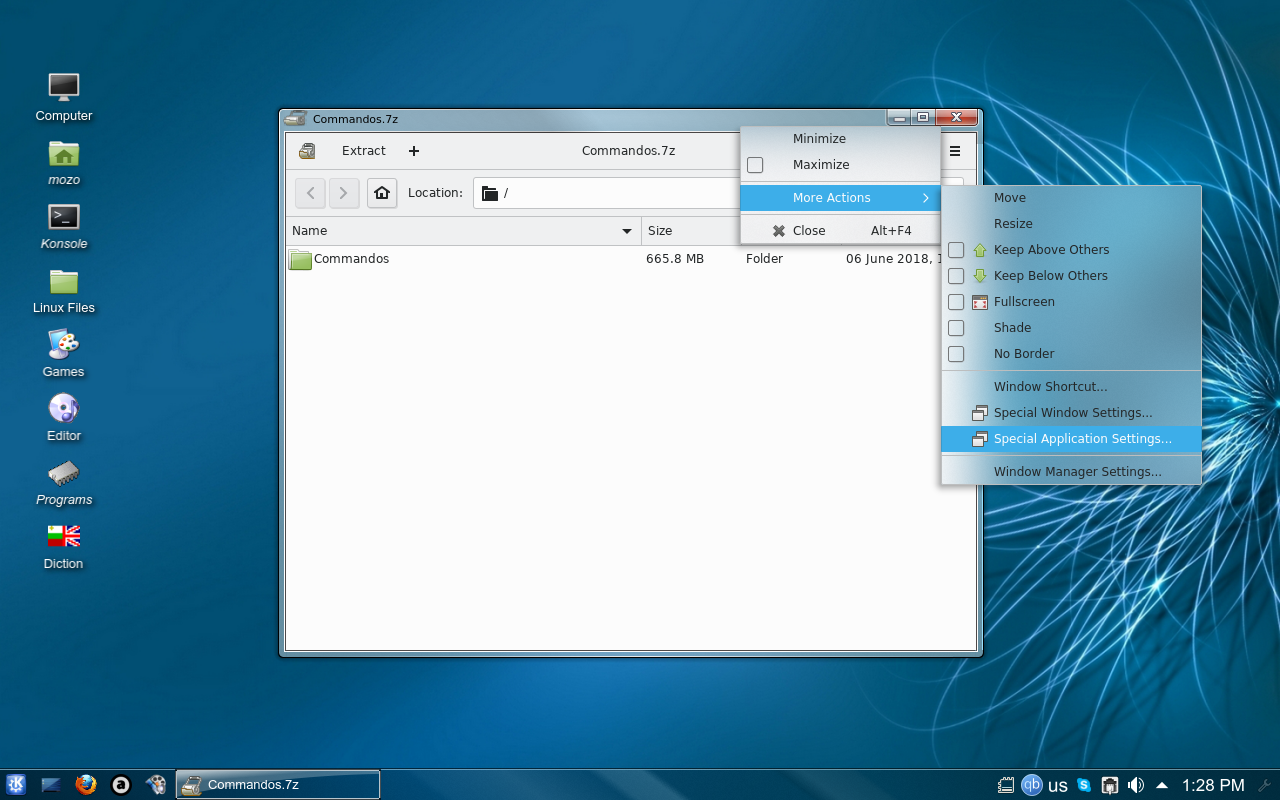The width and height of the screenshot is (1280, 800).
Task: Click the Folder type cell
Action: click(764, 259)
